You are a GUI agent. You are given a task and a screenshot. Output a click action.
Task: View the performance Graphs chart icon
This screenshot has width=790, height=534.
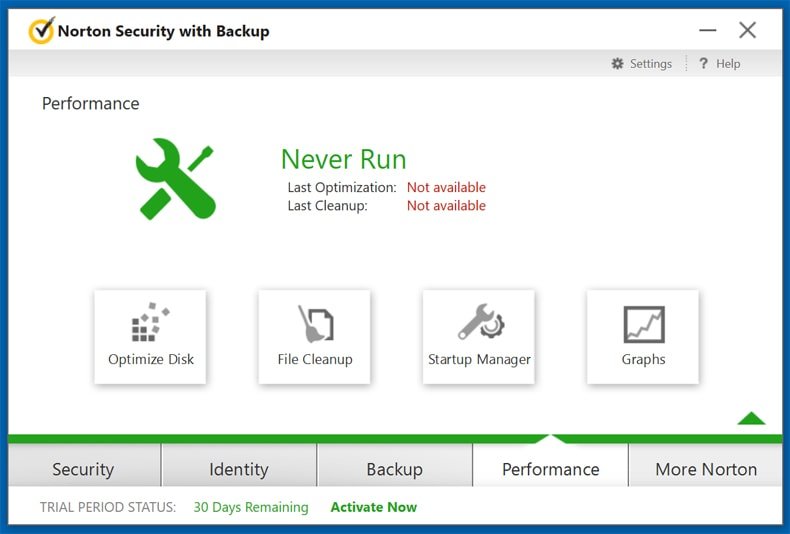[x=644, y=324]
